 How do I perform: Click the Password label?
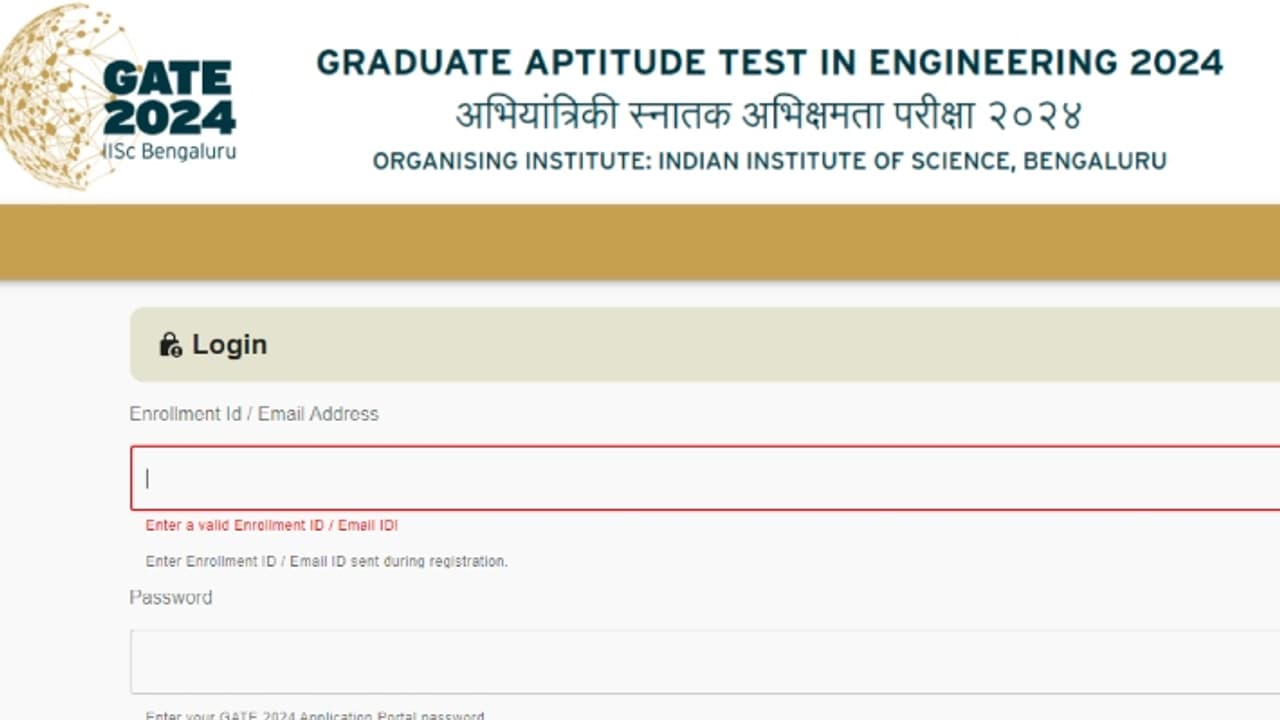171,597
